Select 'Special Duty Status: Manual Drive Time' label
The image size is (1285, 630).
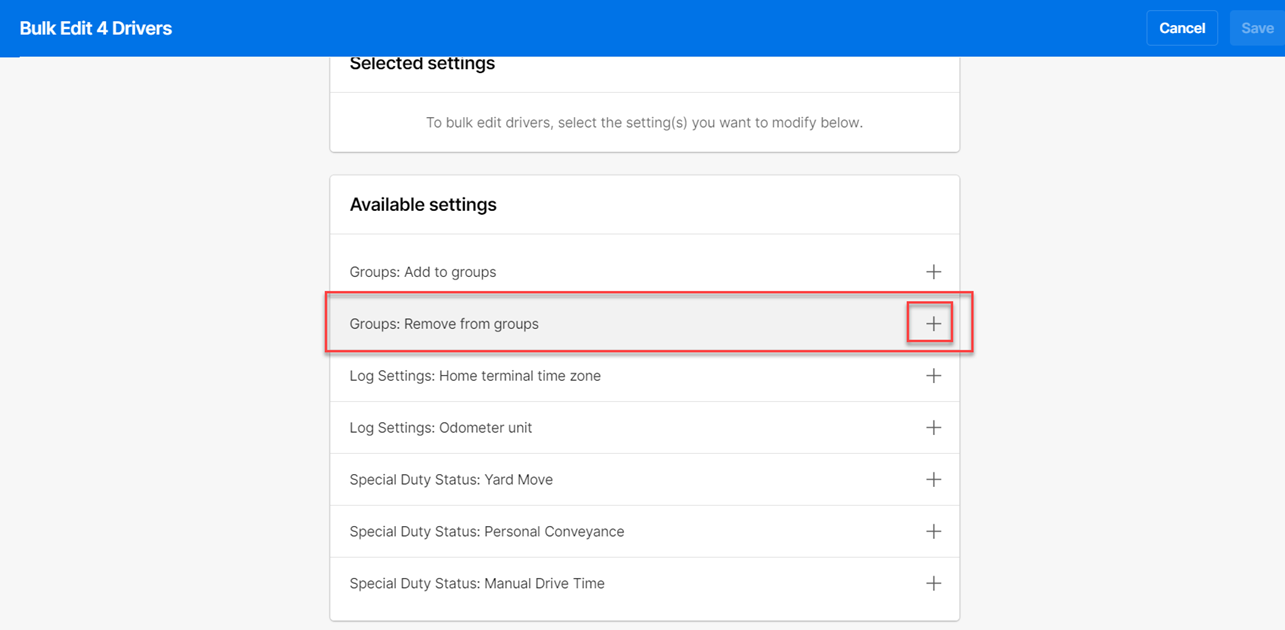click(x=477, y=584)
